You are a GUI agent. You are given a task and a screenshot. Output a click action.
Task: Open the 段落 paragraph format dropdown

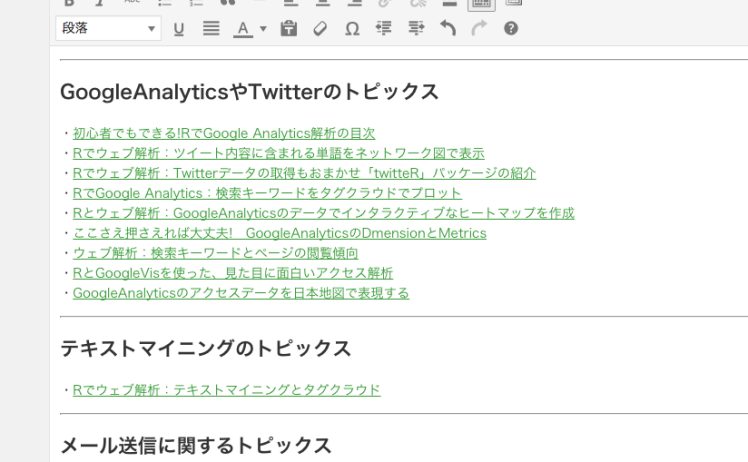[x=109, y=28]
